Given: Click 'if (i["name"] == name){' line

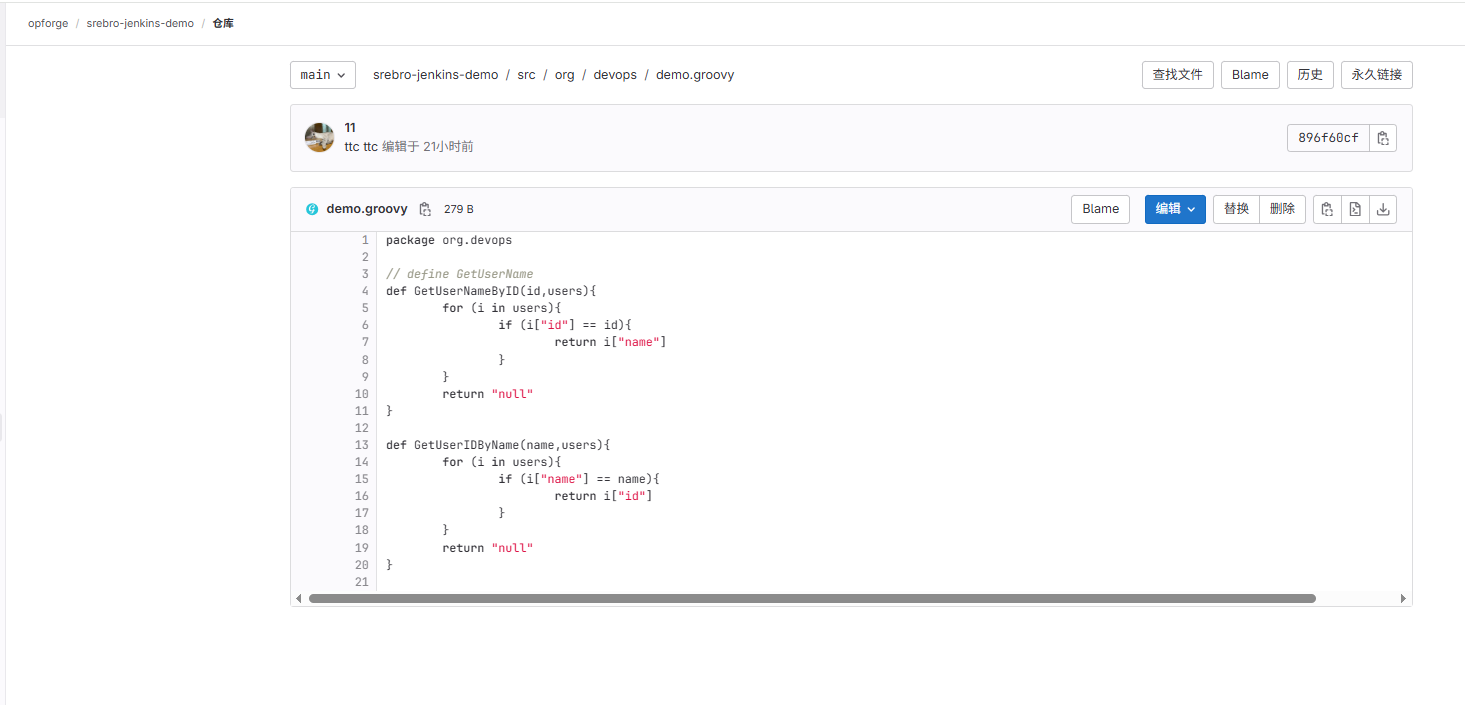Looking at the screenshot, I should pyautogui.click(x=579, y=479).
